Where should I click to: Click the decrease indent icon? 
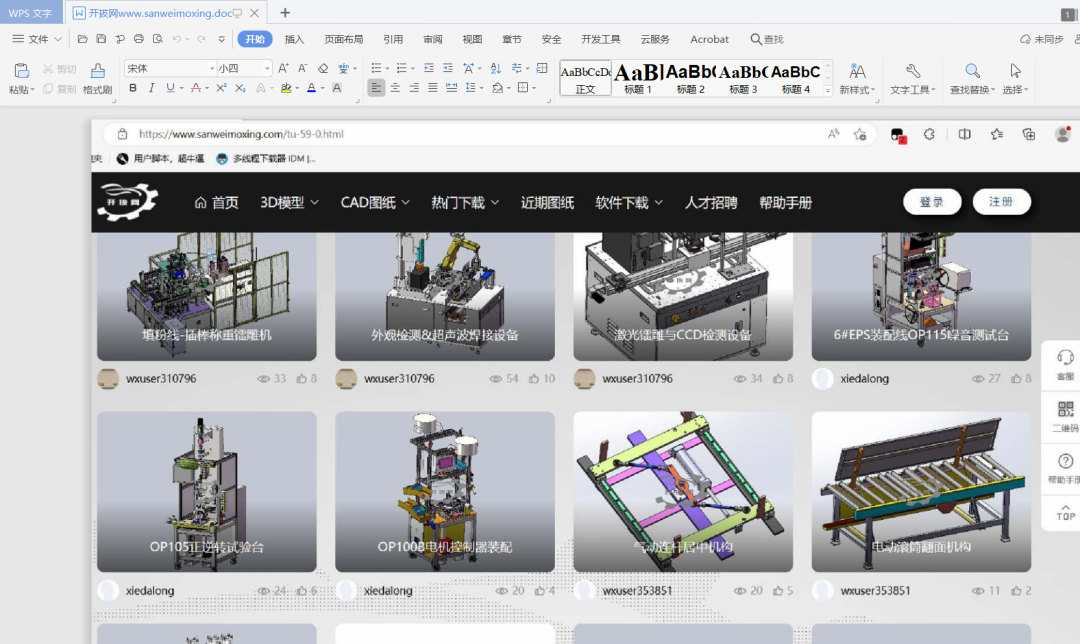pyautogui.click(x=428, y=68)
